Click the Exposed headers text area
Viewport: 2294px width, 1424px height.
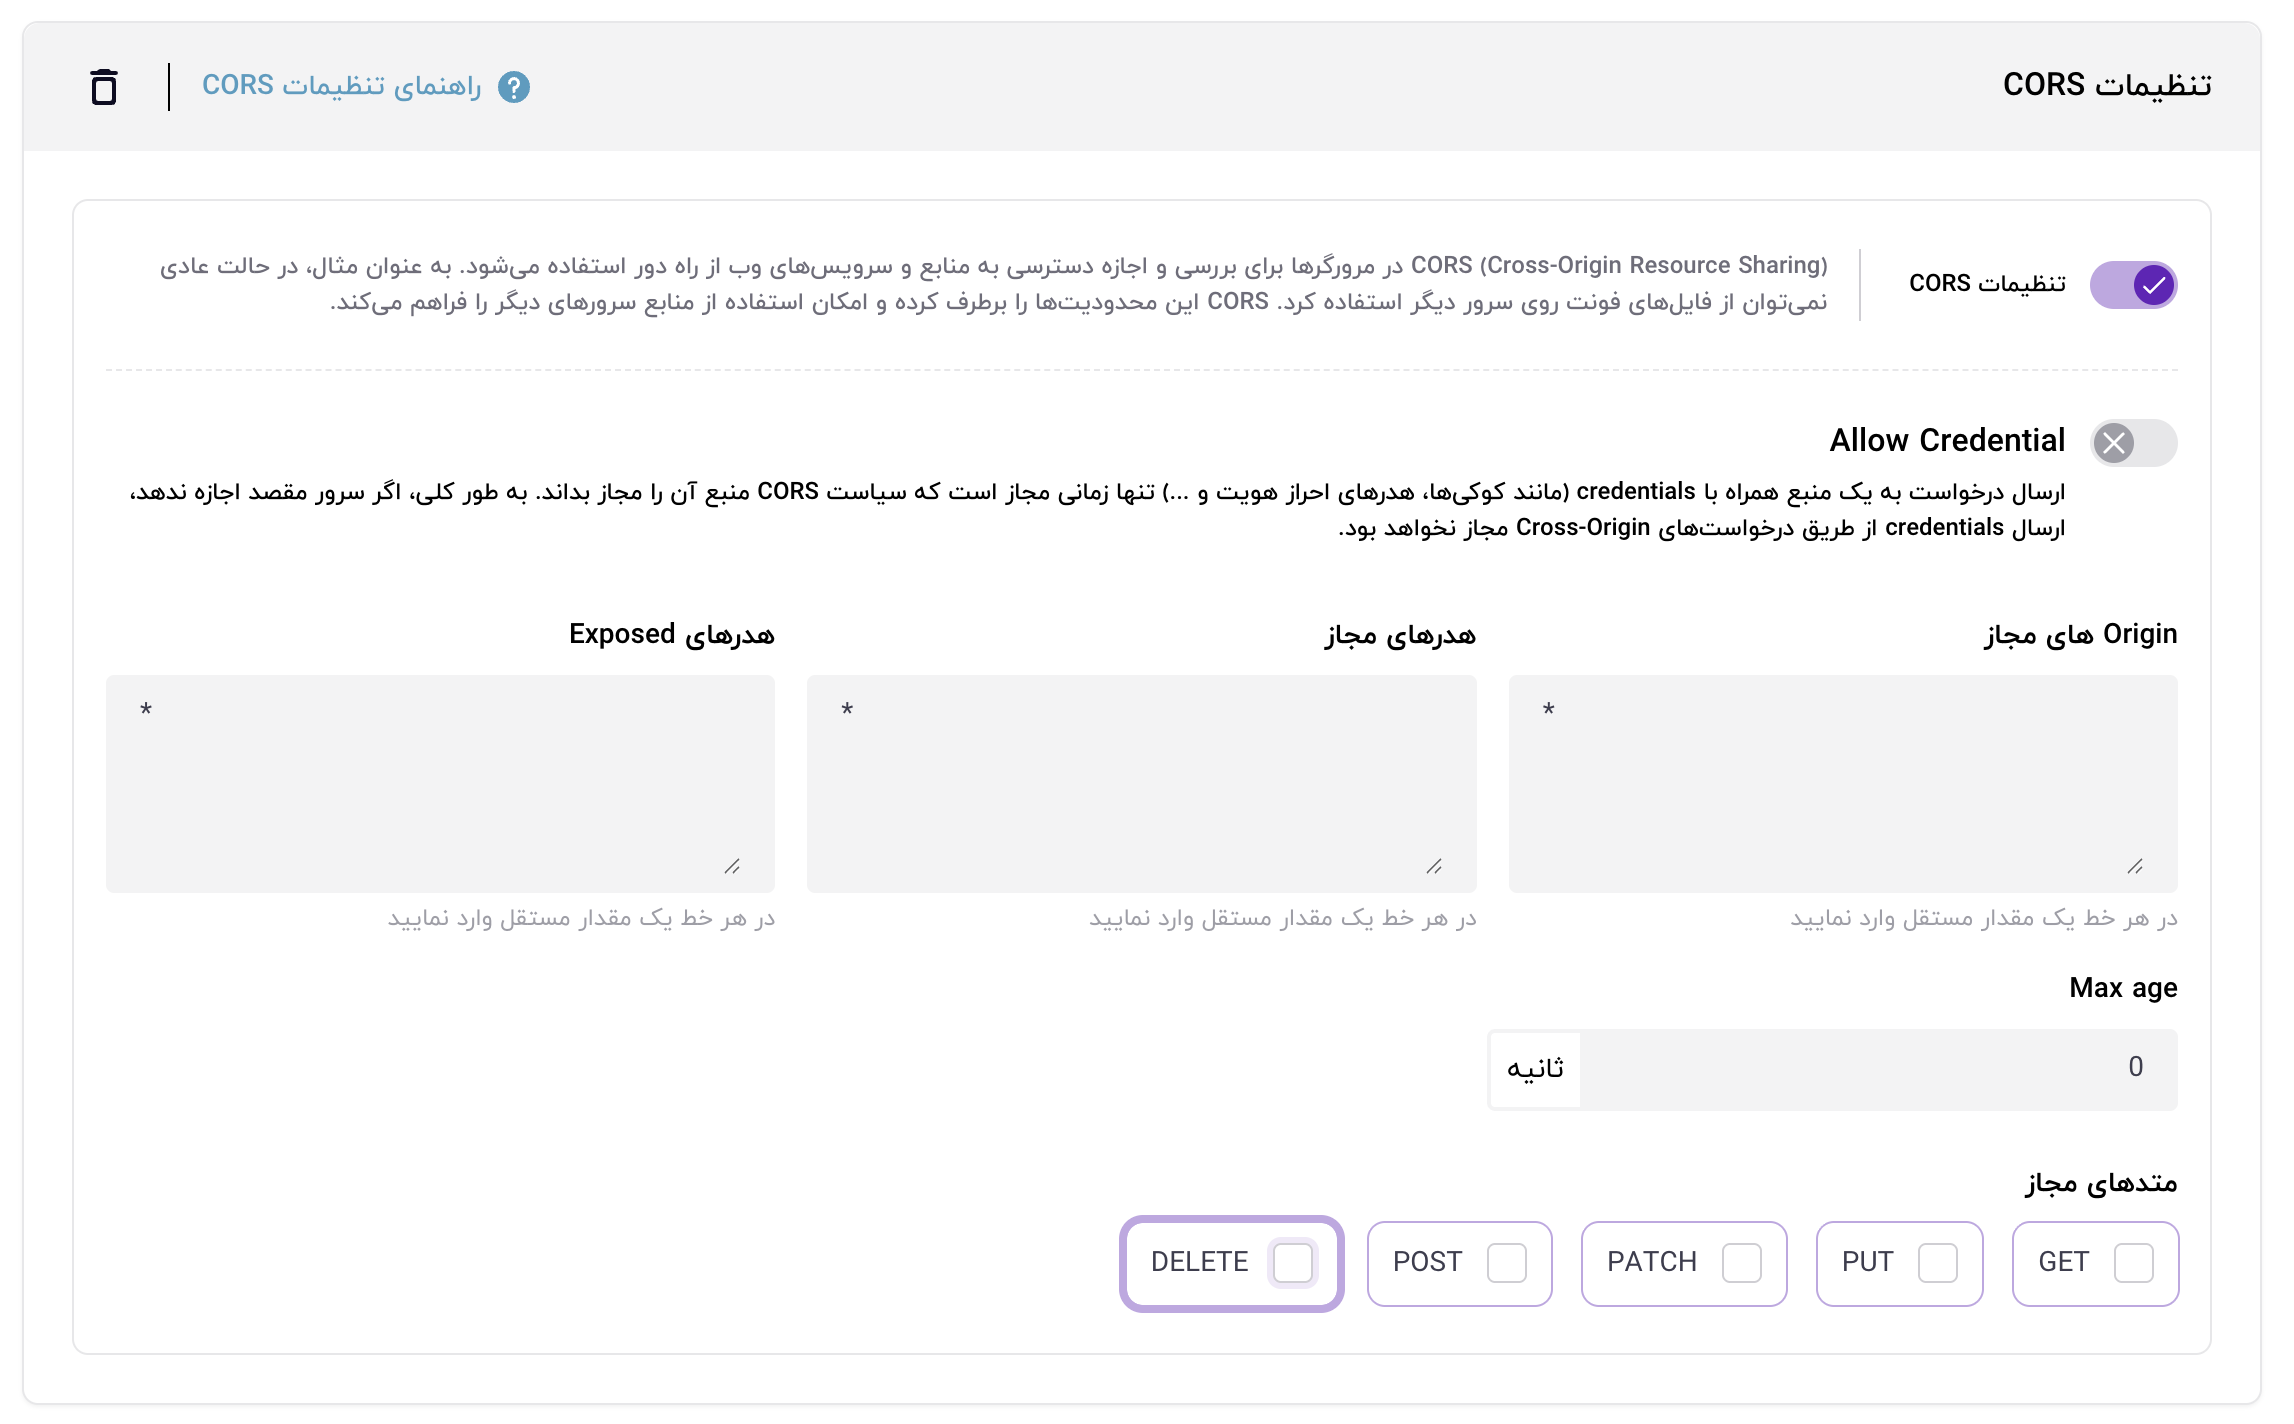point(440,783)
